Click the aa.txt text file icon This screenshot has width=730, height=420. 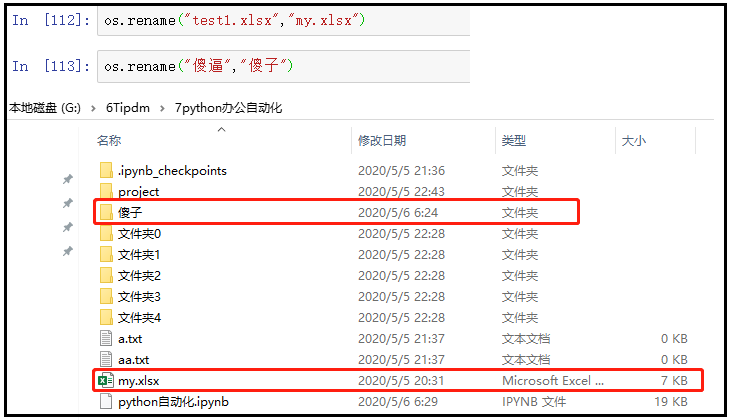(106, 359)
